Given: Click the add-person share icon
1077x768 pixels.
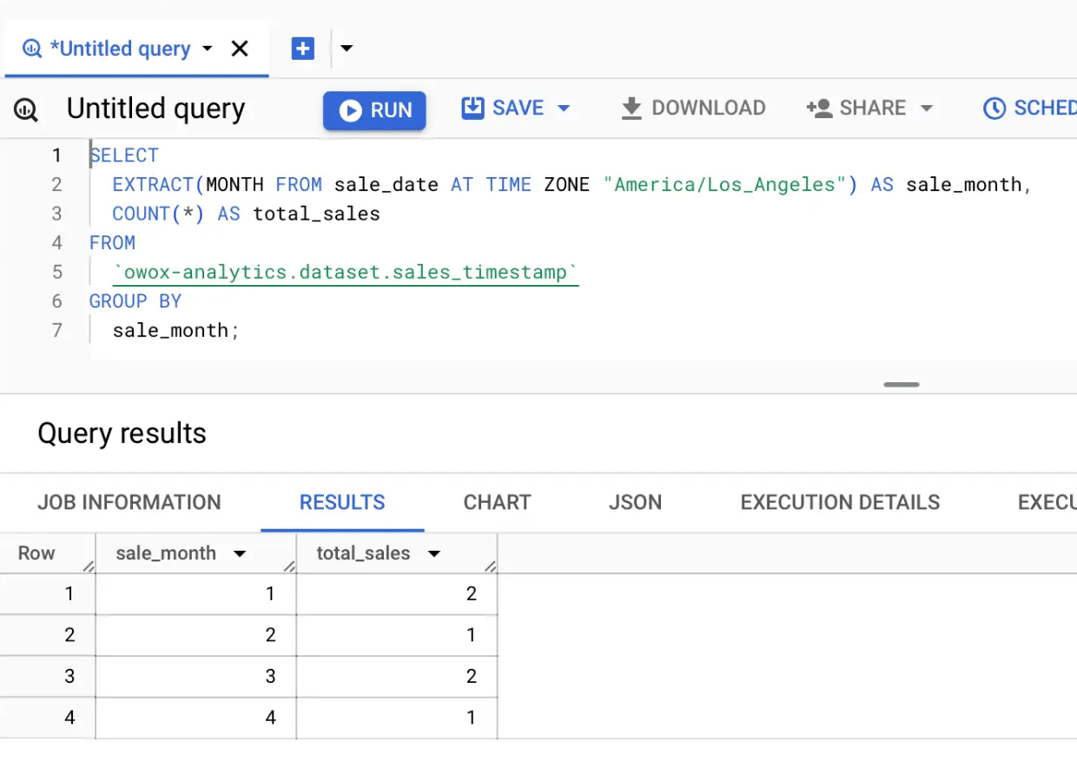Looking at the screenshot, I should click(x=819, y=108).
